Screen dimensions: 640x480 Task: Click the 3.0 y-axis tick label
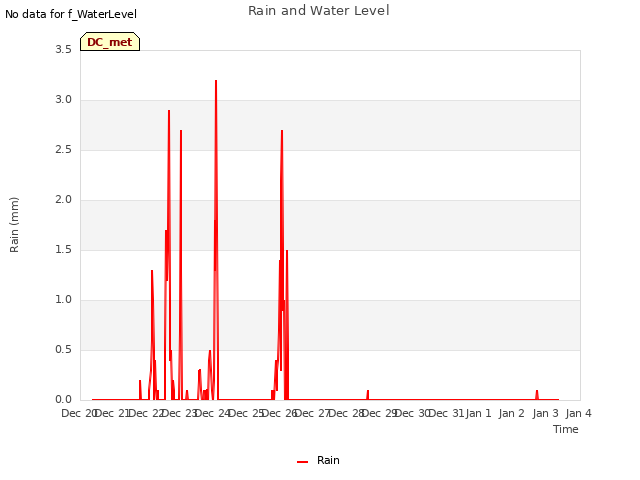(63, 100)
